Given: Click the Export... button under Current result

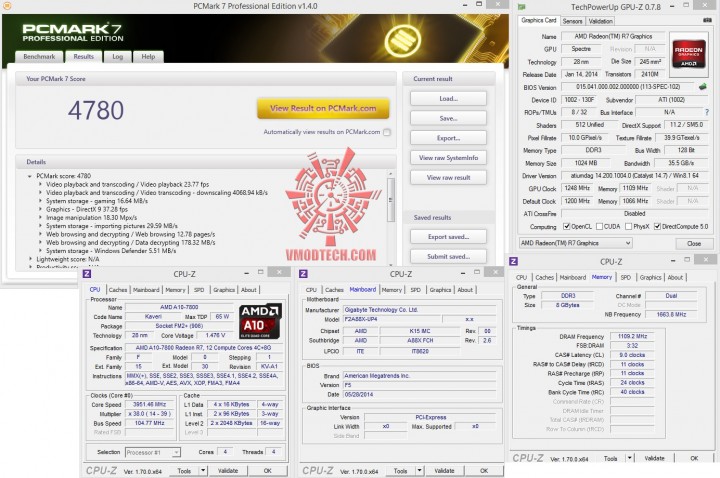Looking at the screenshot, I should point(448,138).
